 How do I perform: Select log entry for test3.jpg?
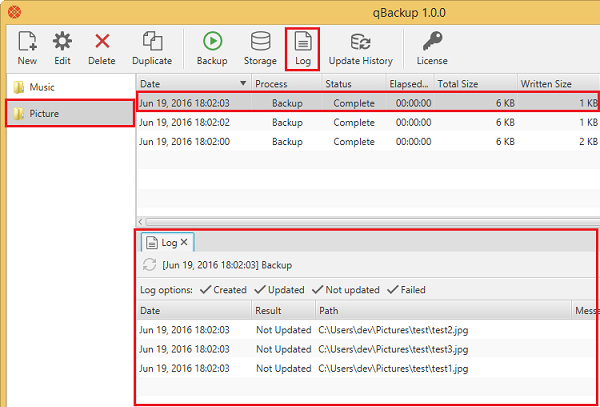click(x=367, y=349)
